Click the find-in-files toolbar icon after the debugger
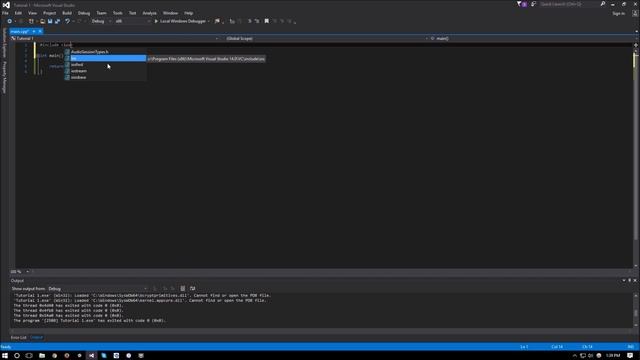Viewport: 640px width, 360px height. point(217,21)
